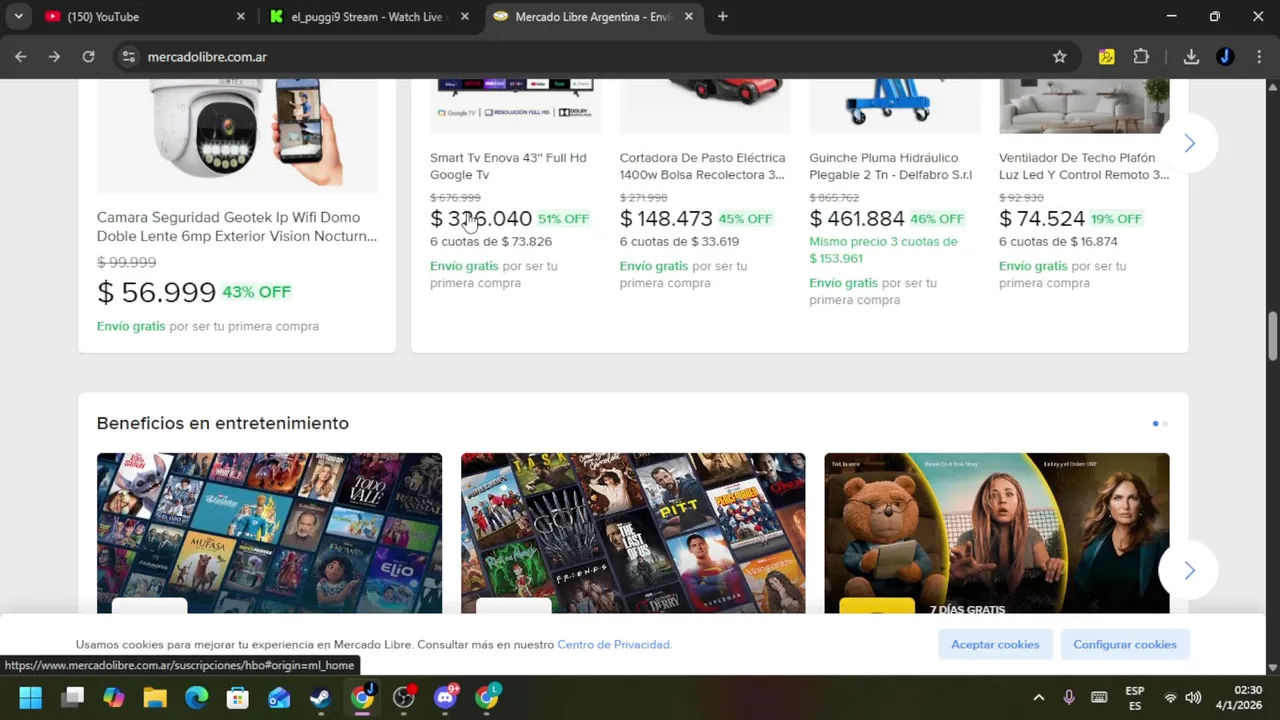The height and width of the screenshot is (720, 1280).
Task: Click the Smart Tv Enova product thumbnail
Action: pos(515,106)
